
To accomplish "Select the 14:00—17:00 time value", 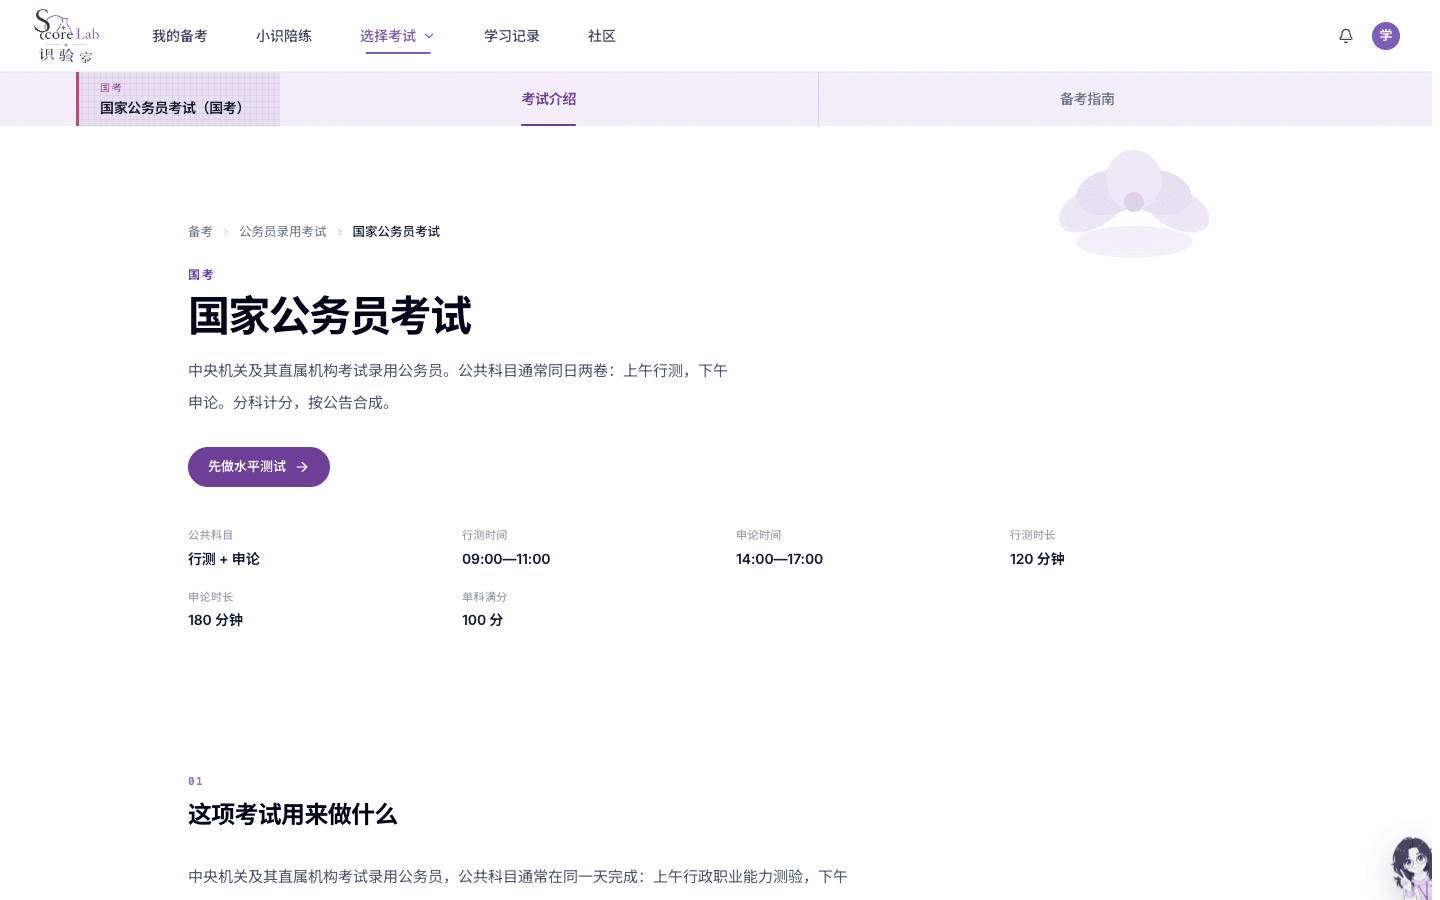I will tap(780, 559).
